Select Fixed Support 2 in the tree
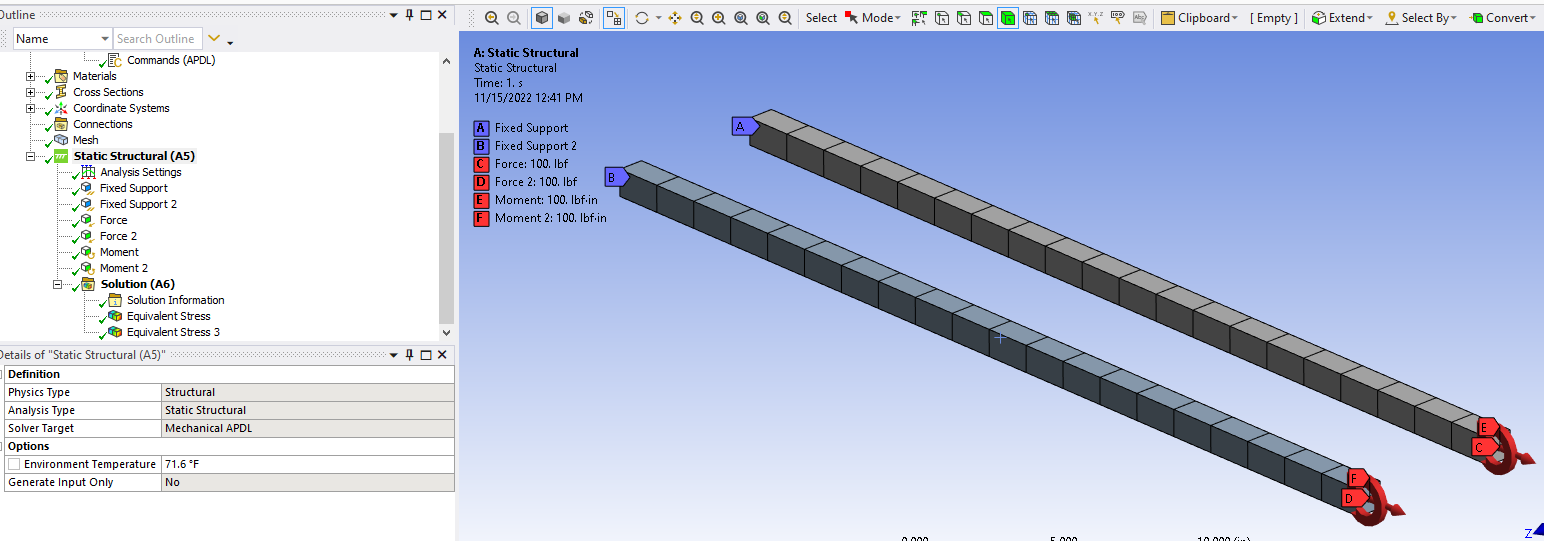Viewport: 1544px width, 541px height. point(138,204)
